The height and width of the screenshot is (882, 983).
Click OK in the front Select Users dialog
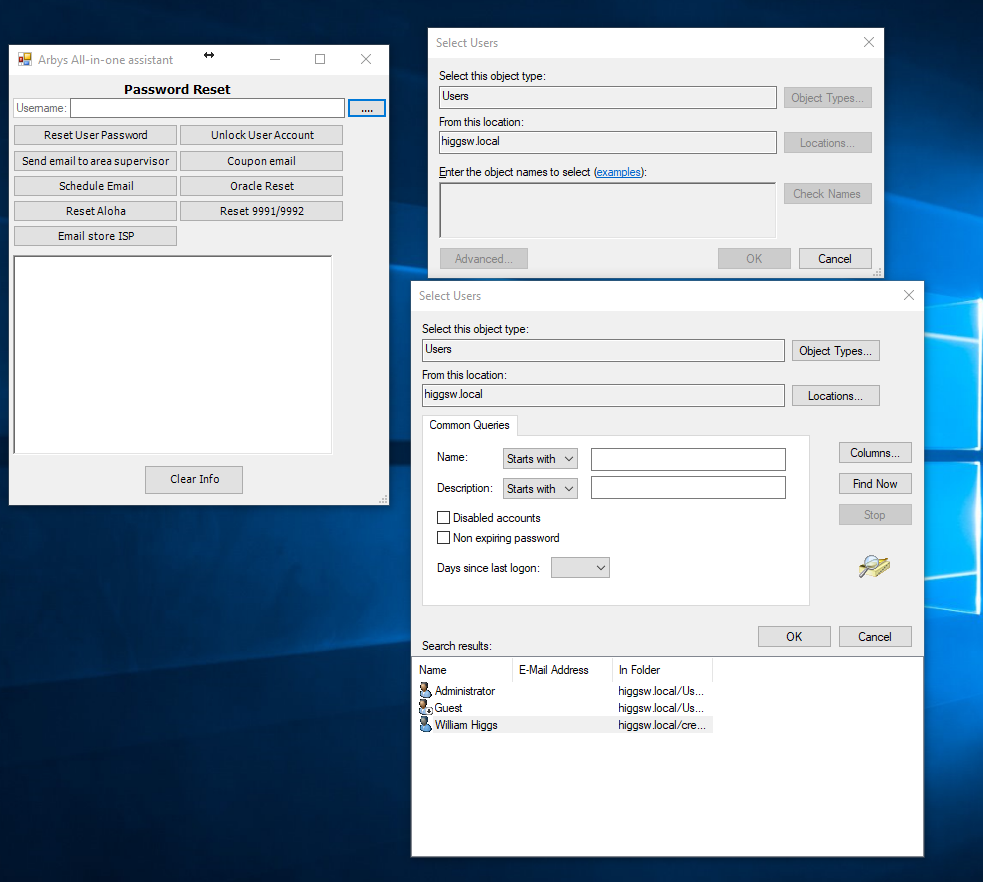[x=794, y=636]
